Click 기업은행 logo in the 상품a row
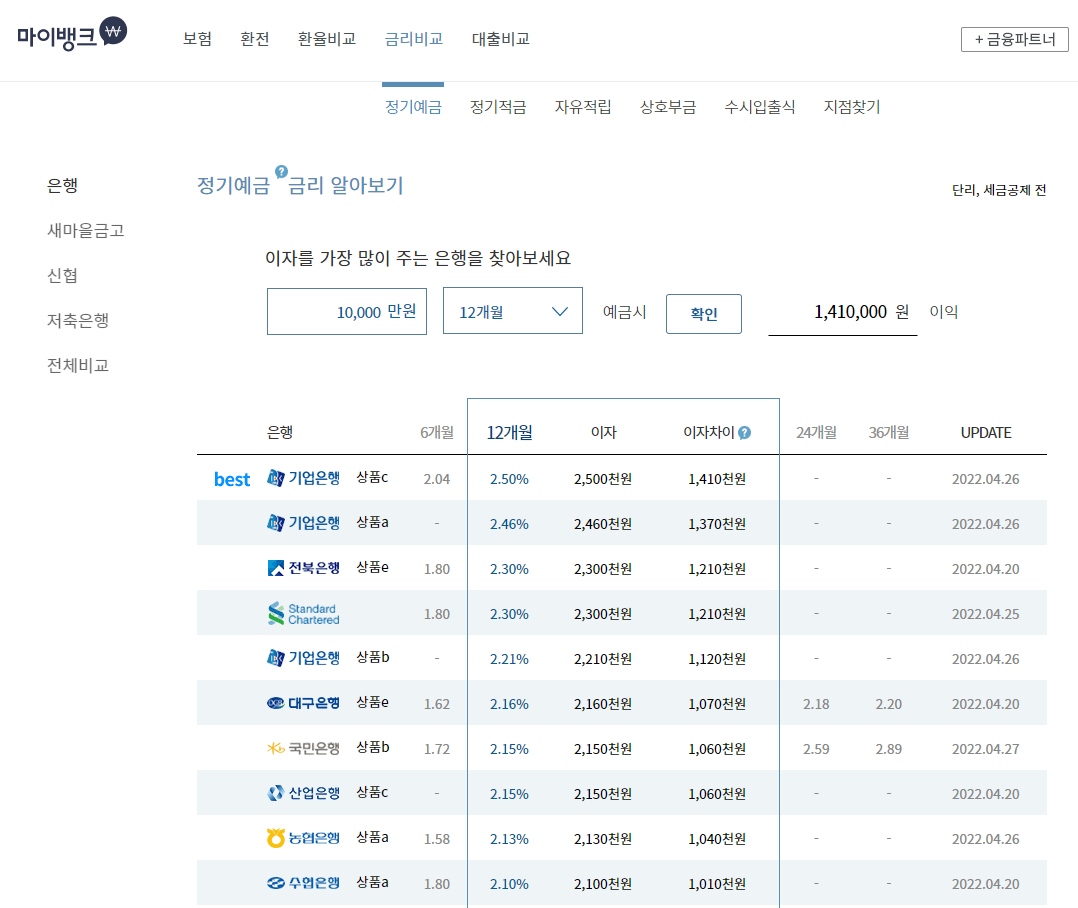The width and height of the screenshot is (1078, 908). pyautogui.click(x=303, y=523)
